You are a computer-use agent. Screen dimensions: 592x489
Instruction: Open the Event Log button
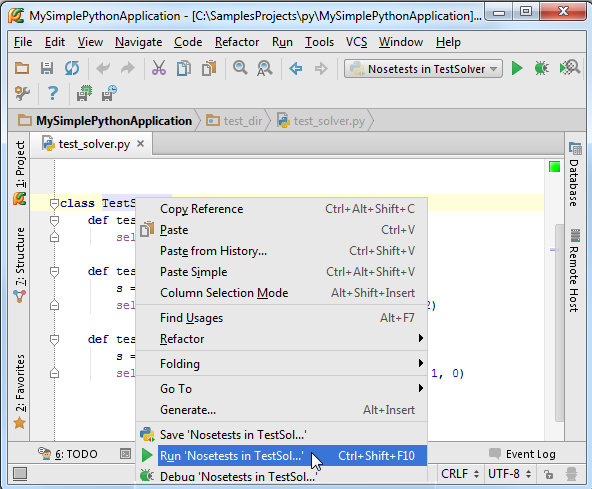pyautogui.click(x=522, y=454)
